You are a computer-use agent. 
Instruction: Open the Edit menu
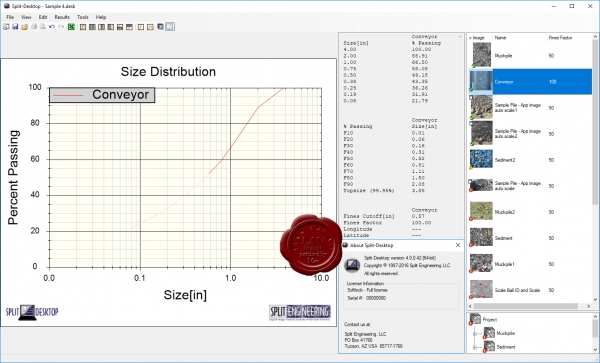(43, 17)
